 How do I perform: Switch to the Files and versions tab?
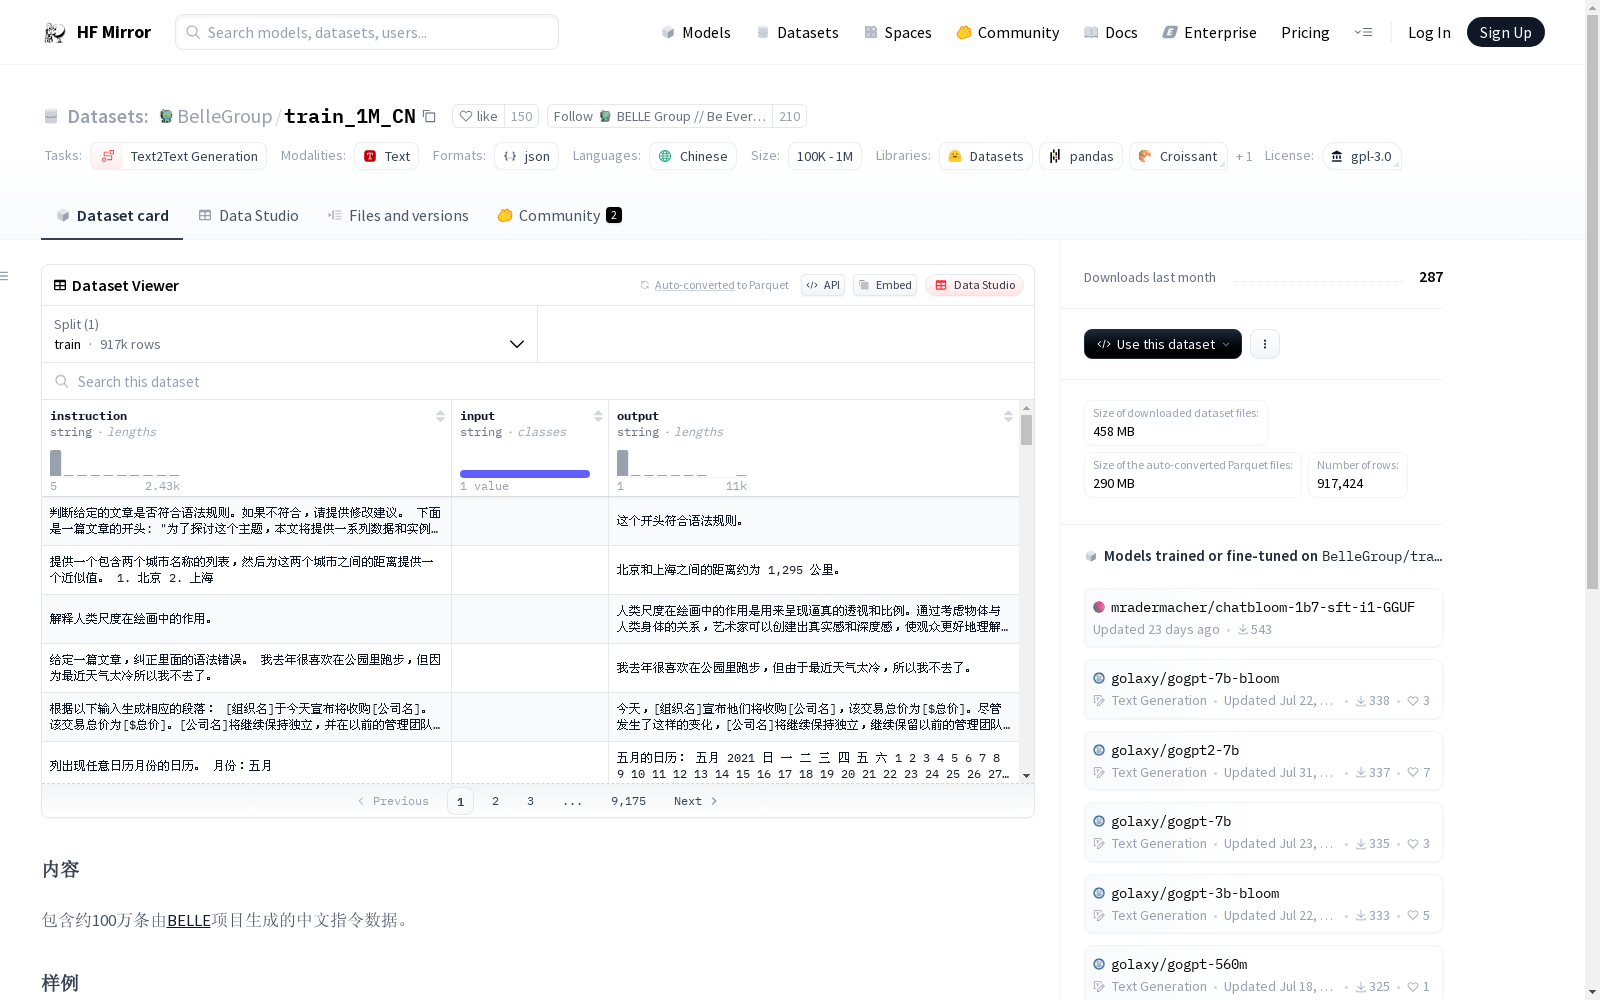click(x=398, y=215)
